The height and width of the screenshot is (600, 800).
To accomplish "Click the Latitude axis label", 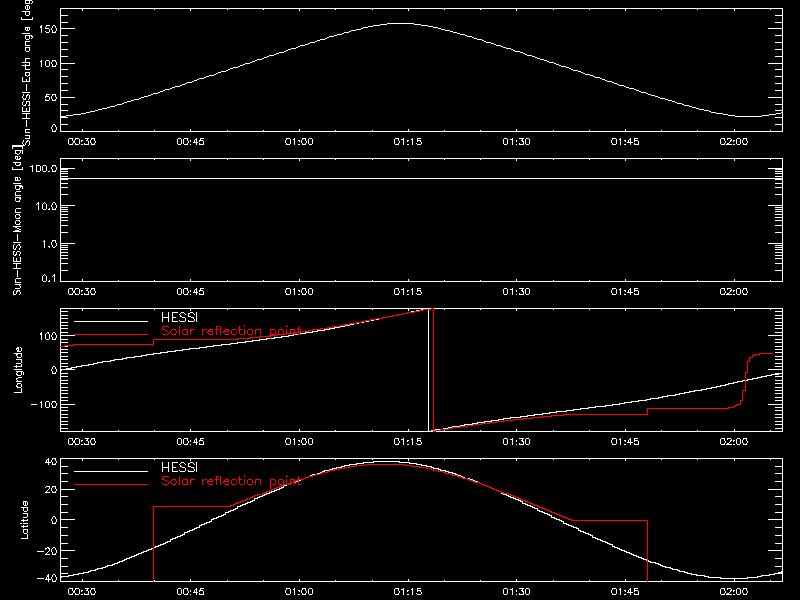I will [24, 519].
